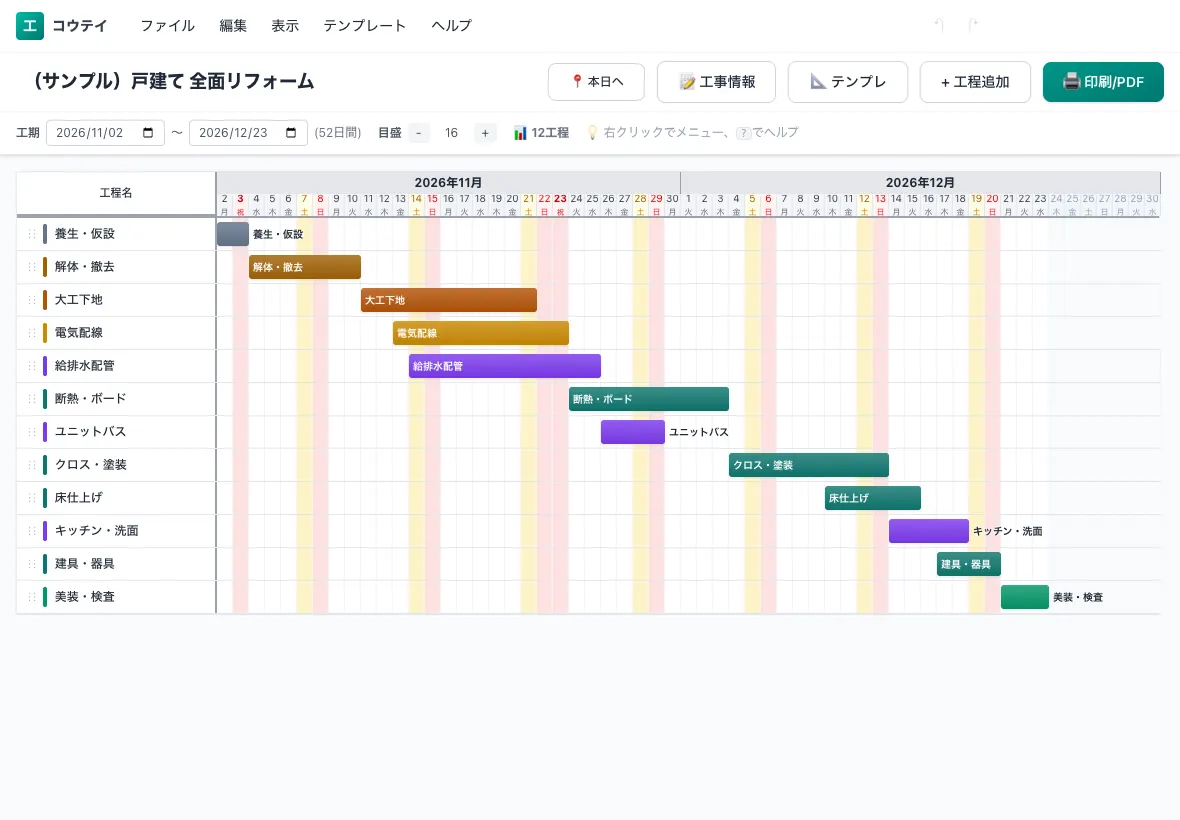Grab the drag handle of ユニットバス row

pos(32,432)
